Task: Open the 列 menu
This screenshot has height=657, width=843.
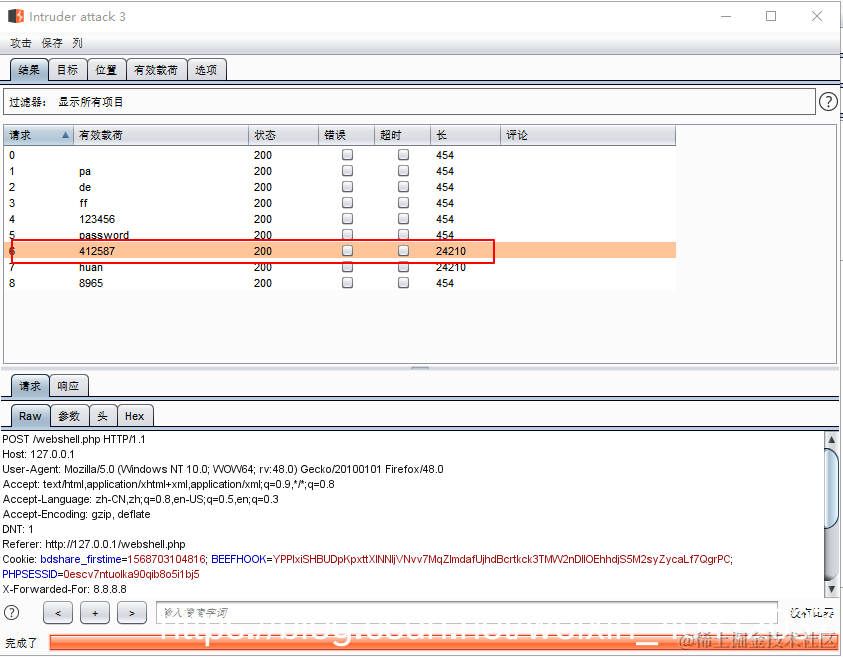Action: 77,43
